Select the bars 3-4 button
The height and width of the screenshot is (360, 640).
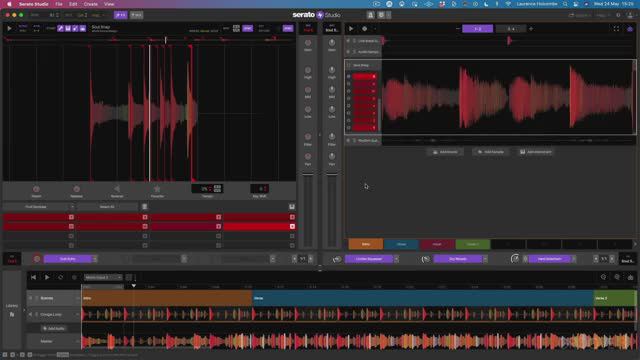pos(511,29)
